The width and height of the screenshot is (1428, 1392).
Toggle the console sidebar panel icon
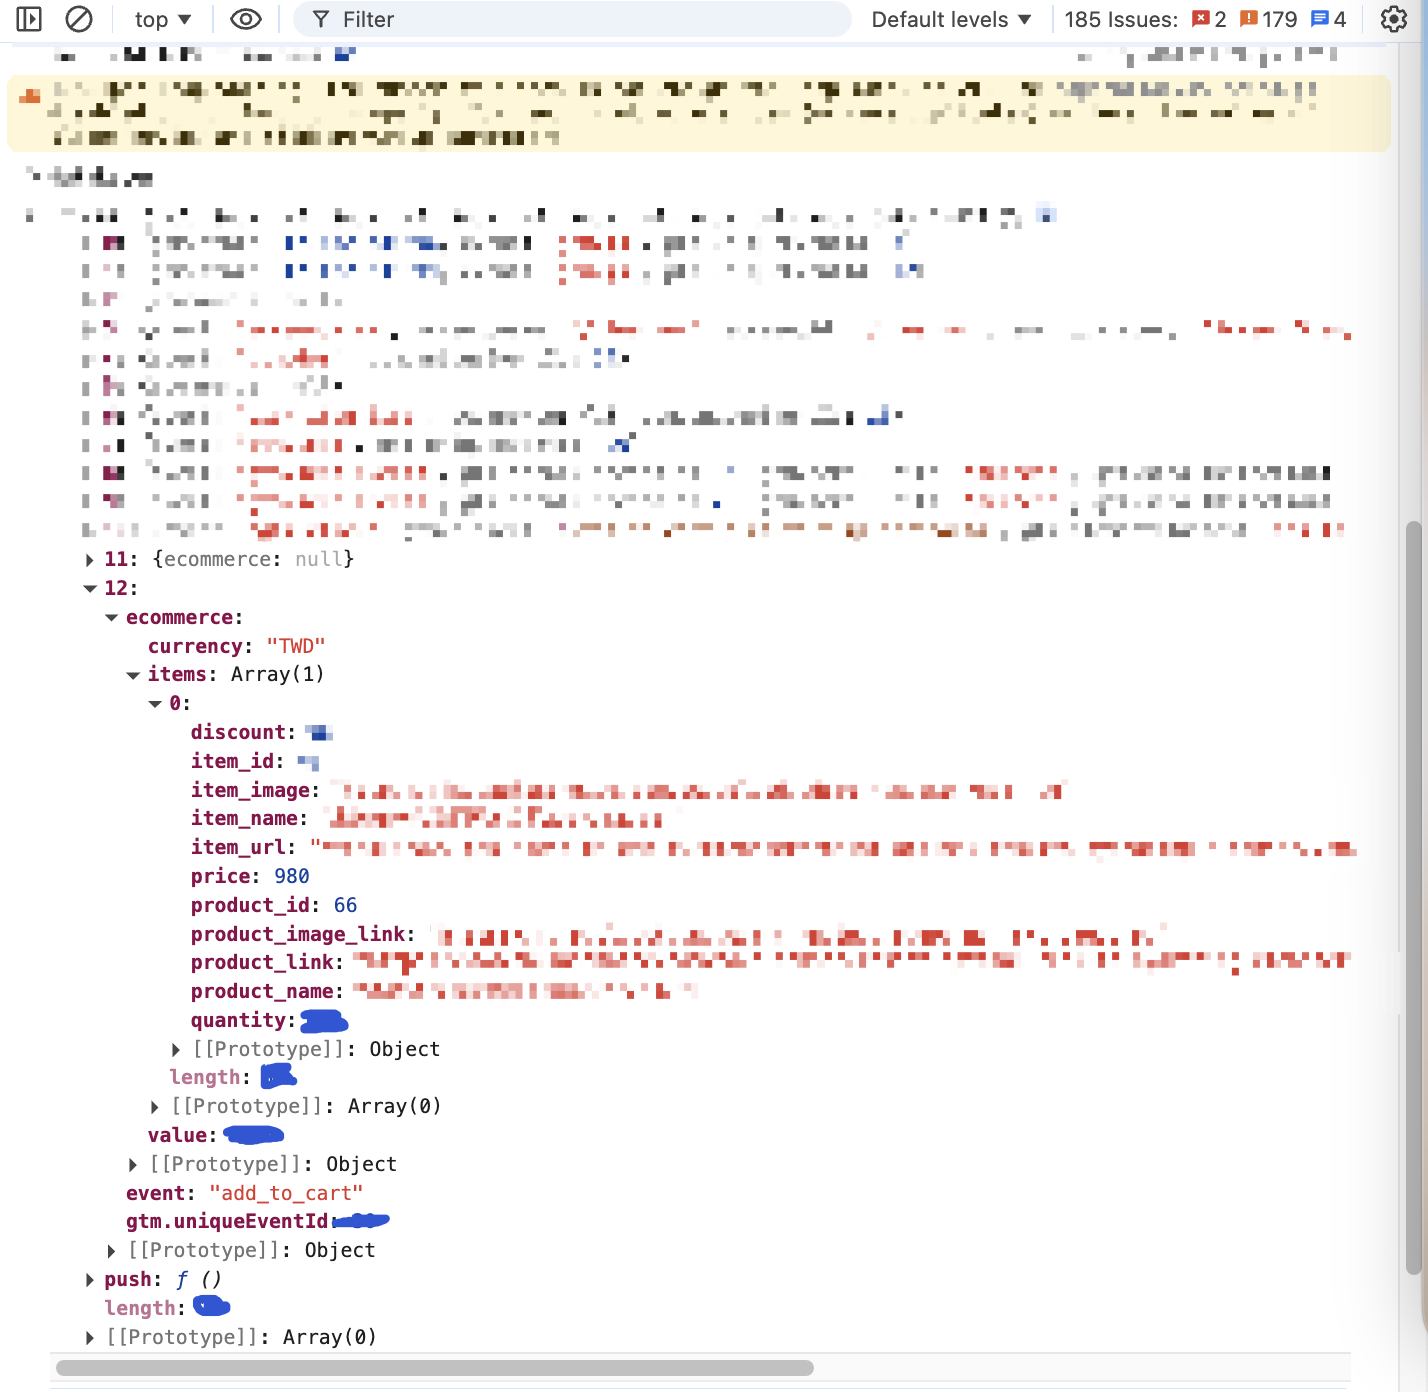tap(29, 19)
